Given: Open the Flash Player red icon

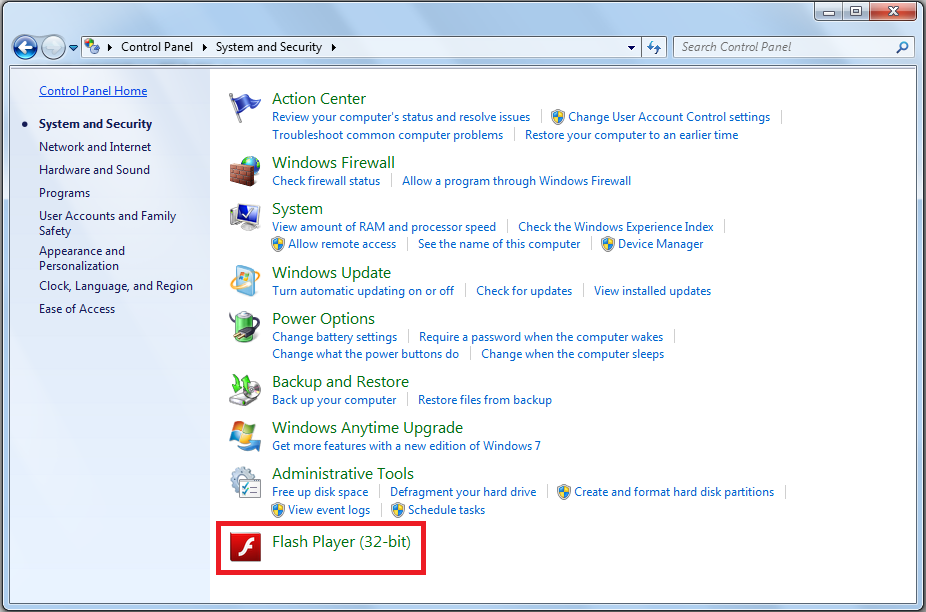Looking at the screenshot, I should (244, 547).
